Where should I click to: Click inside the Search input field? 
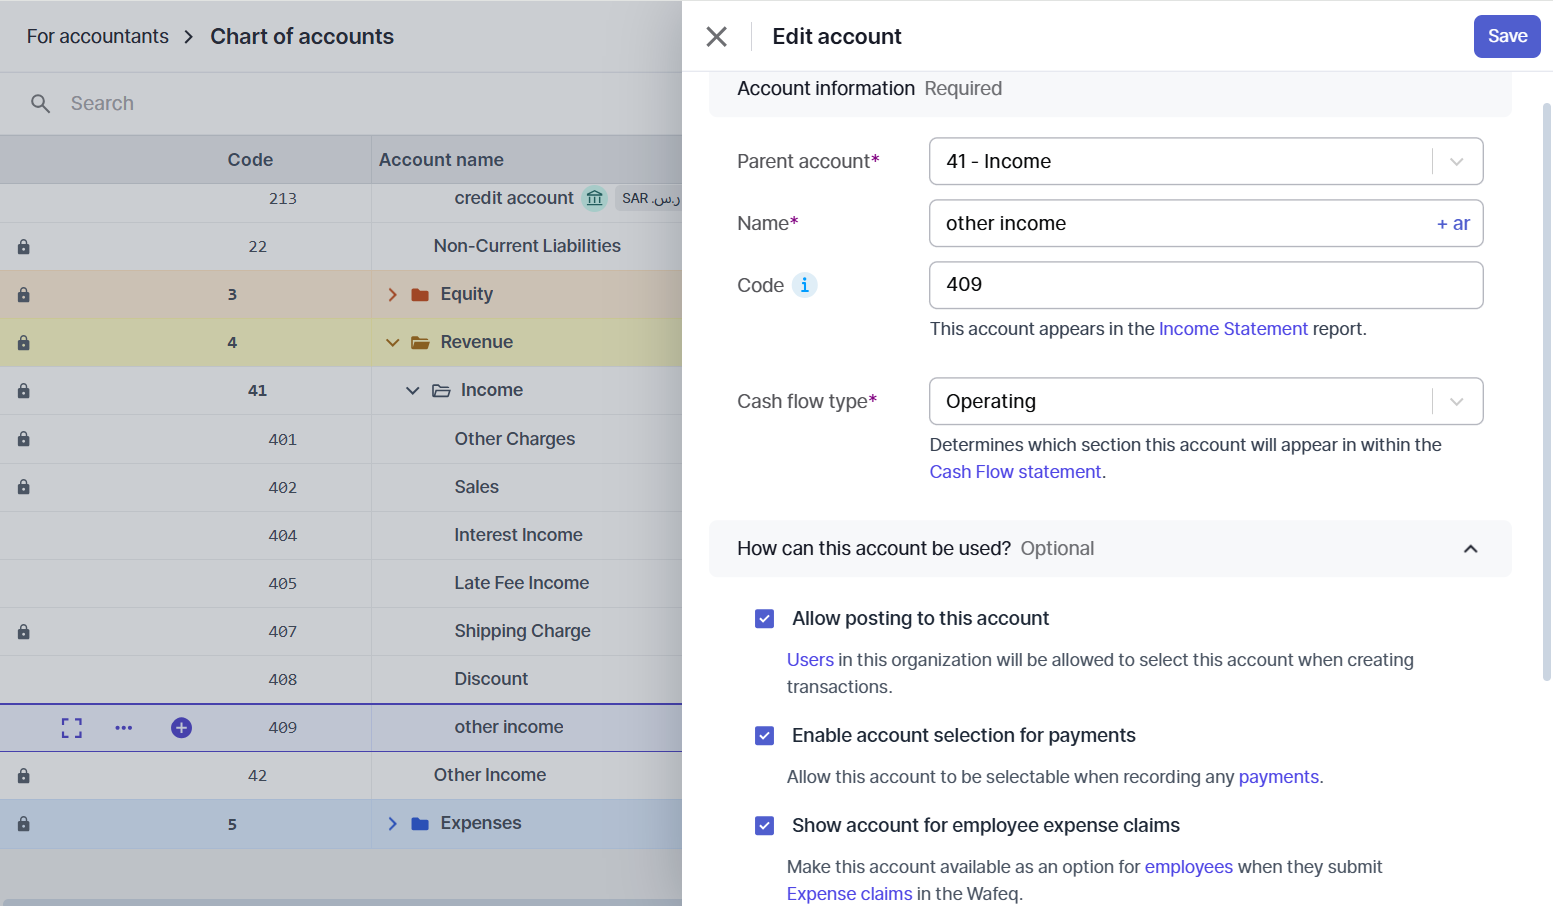pyautogui.click(x=200, y=103)
